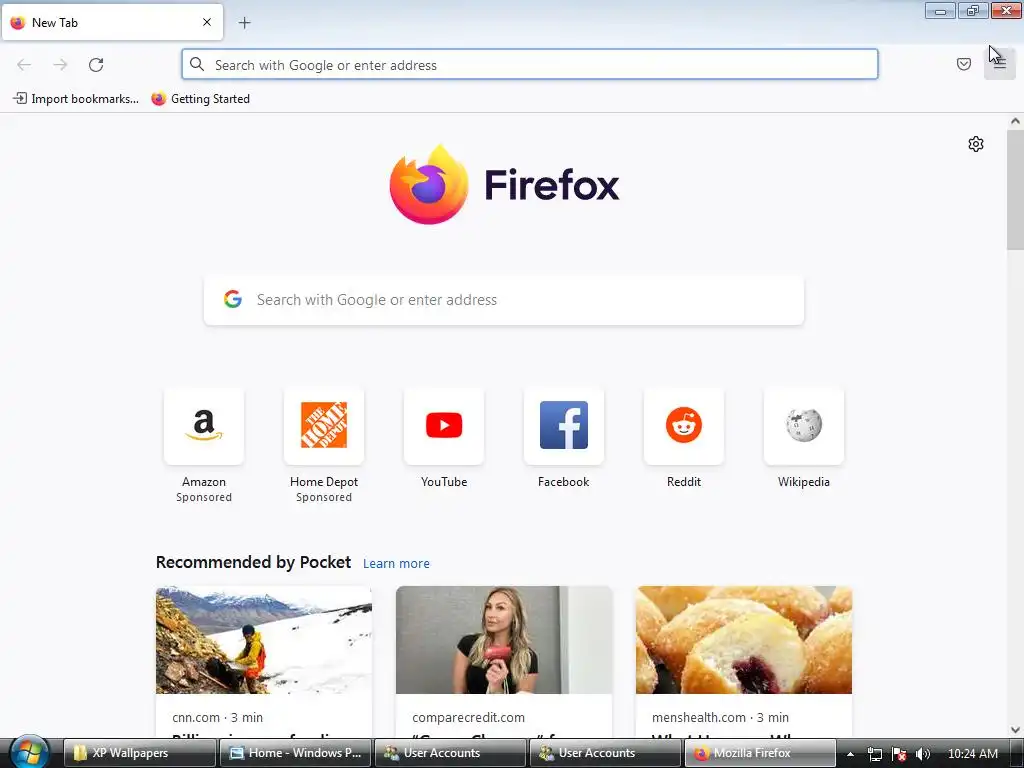
Task: Open the Facebook shortcut tile
Action: (x=564, y=425)
